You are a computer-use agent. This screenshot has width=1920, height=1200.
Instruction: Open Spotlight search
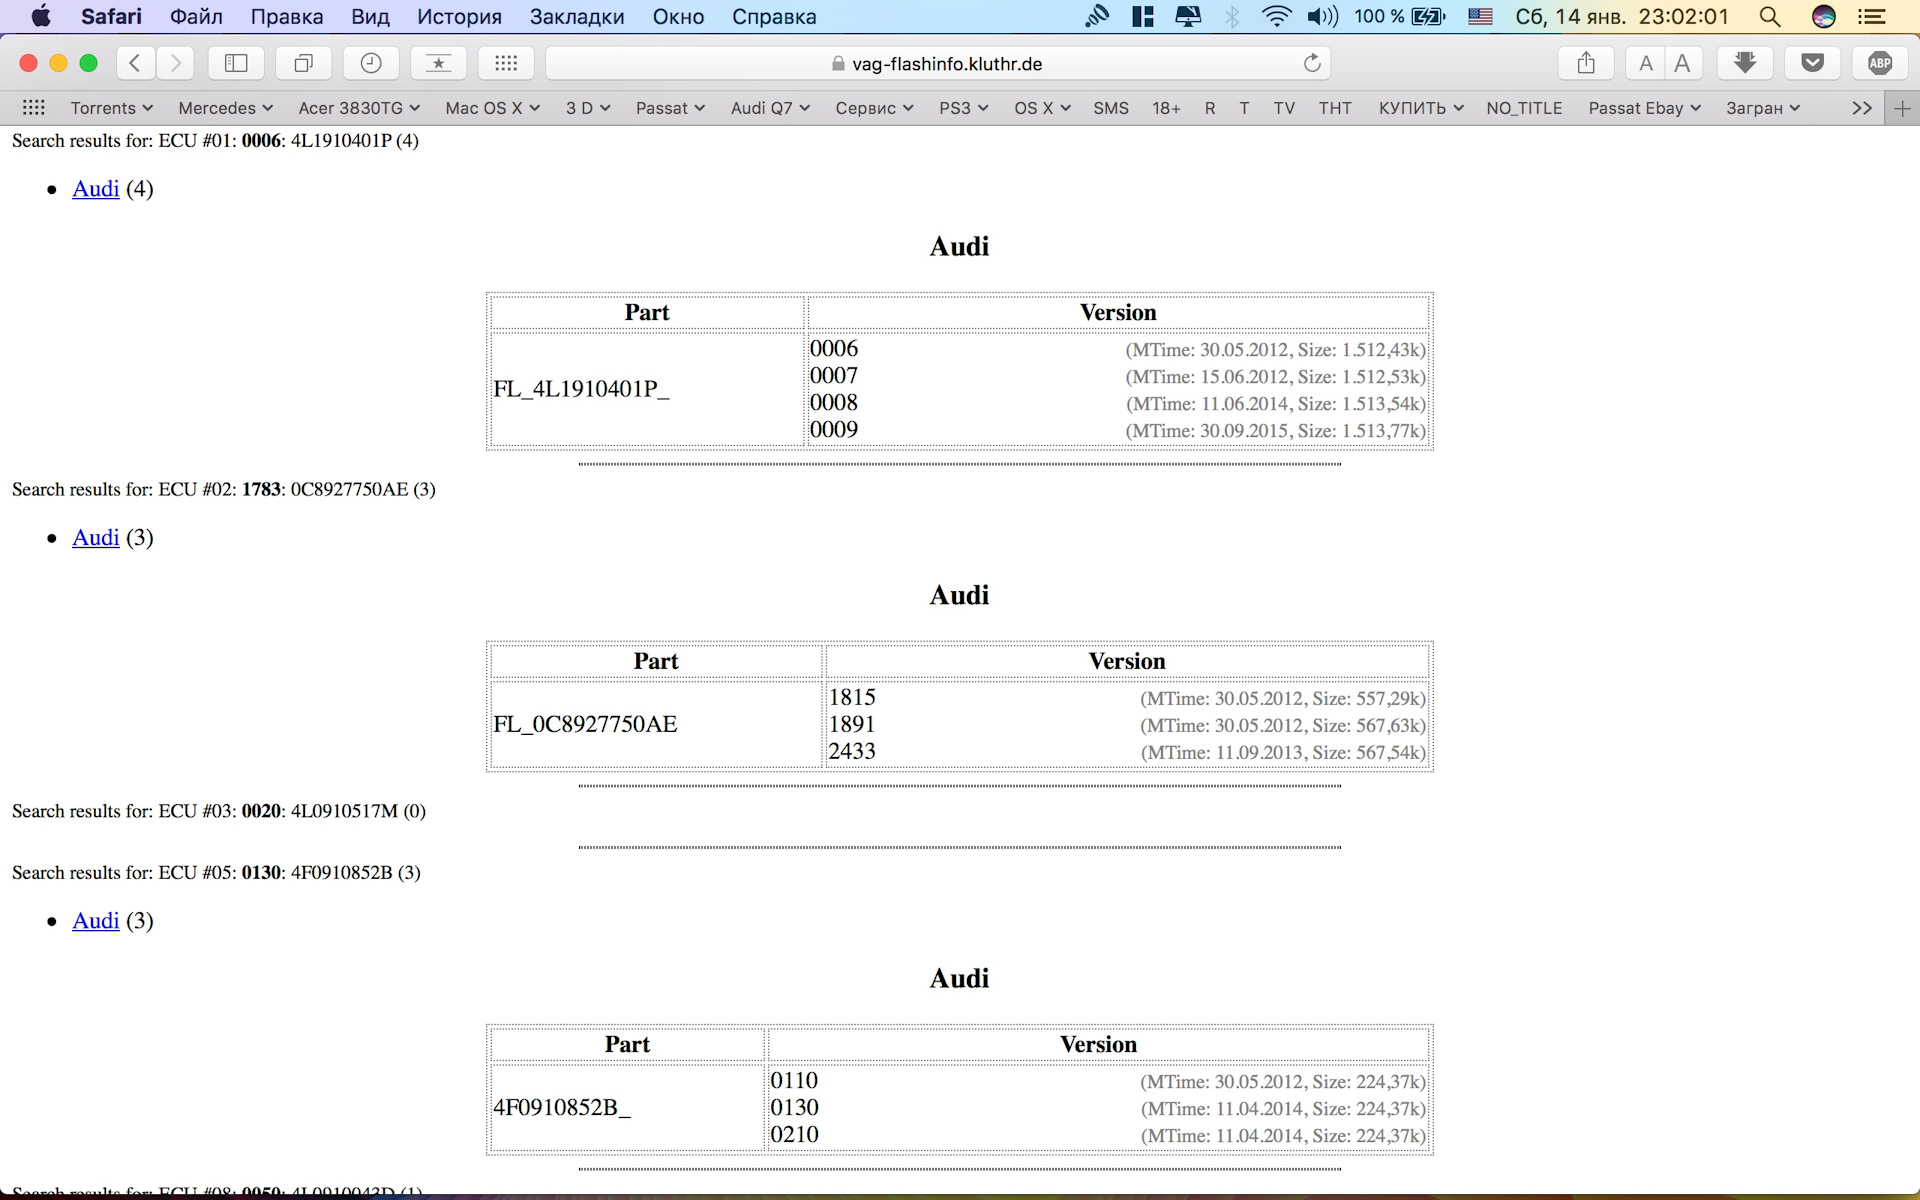click(1770, 16)
